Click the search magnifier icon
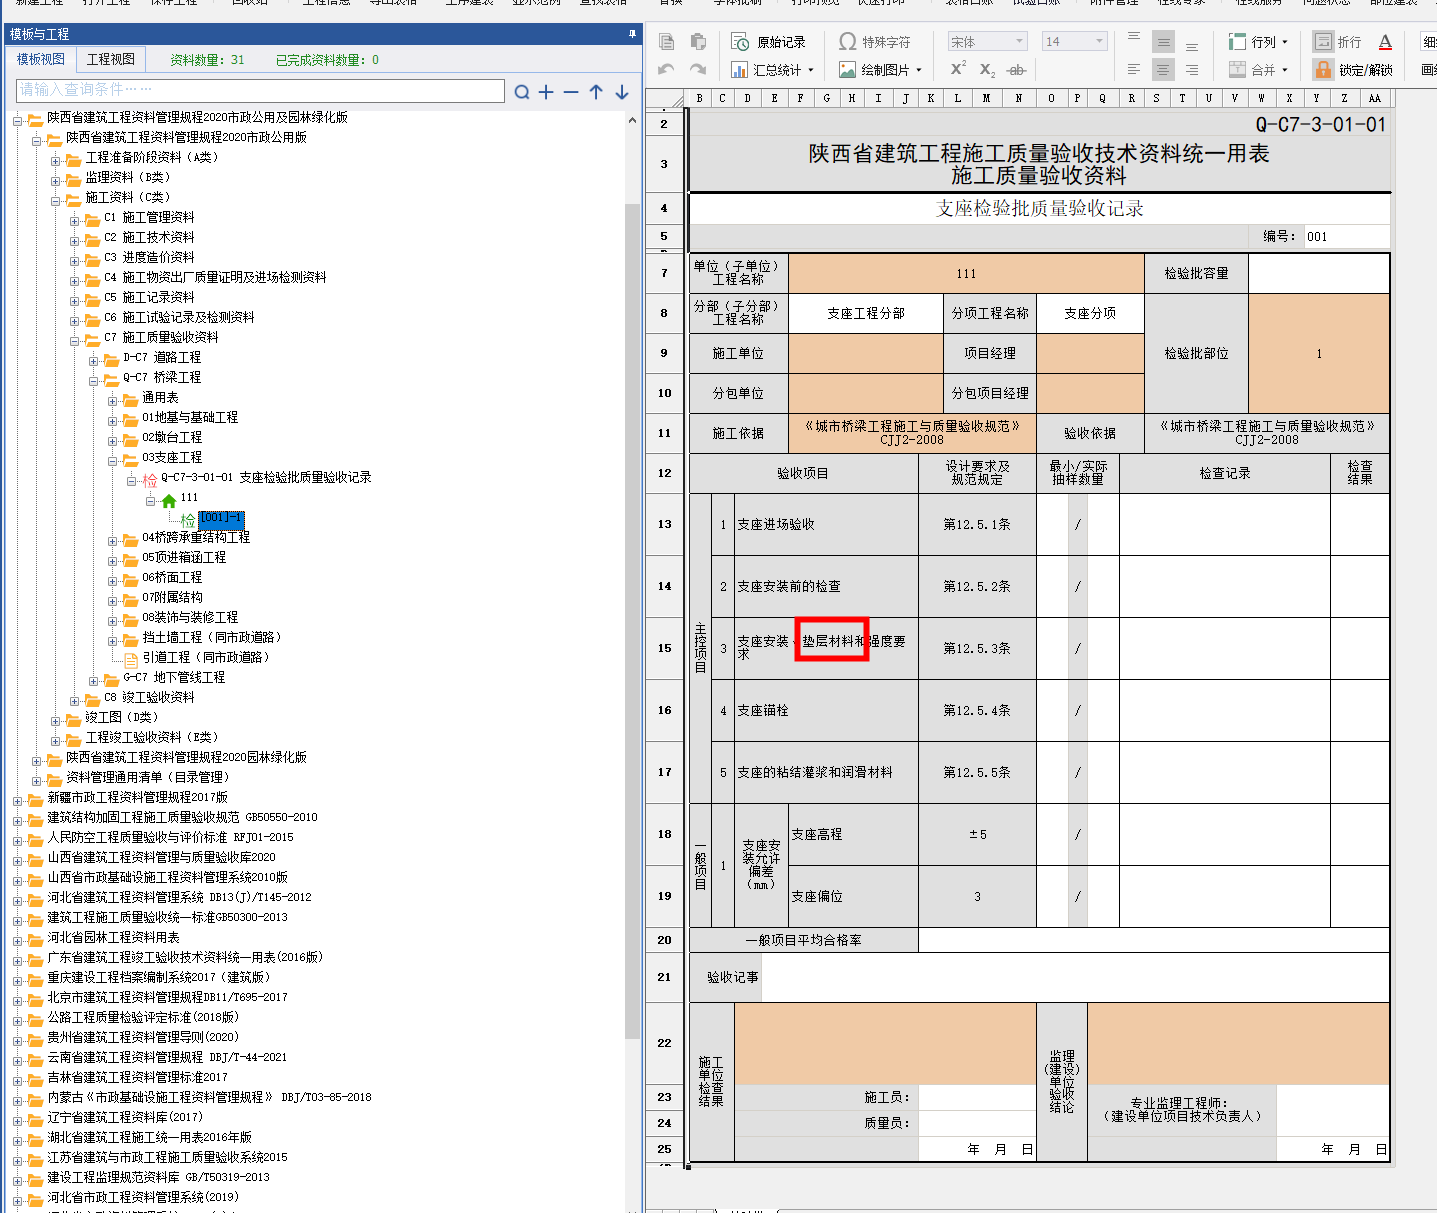 pos(522,92)
